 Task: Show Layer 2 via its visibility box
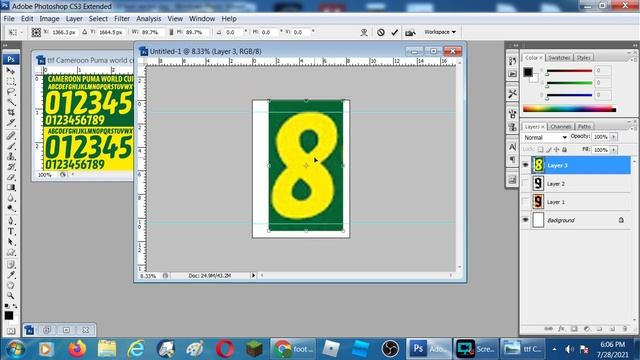525,184
